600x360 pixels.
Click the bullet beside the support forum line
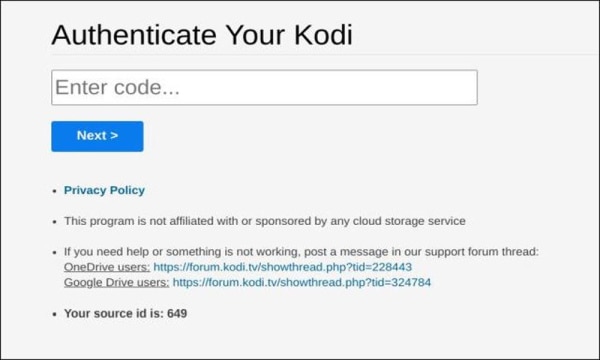click(55, 252)
